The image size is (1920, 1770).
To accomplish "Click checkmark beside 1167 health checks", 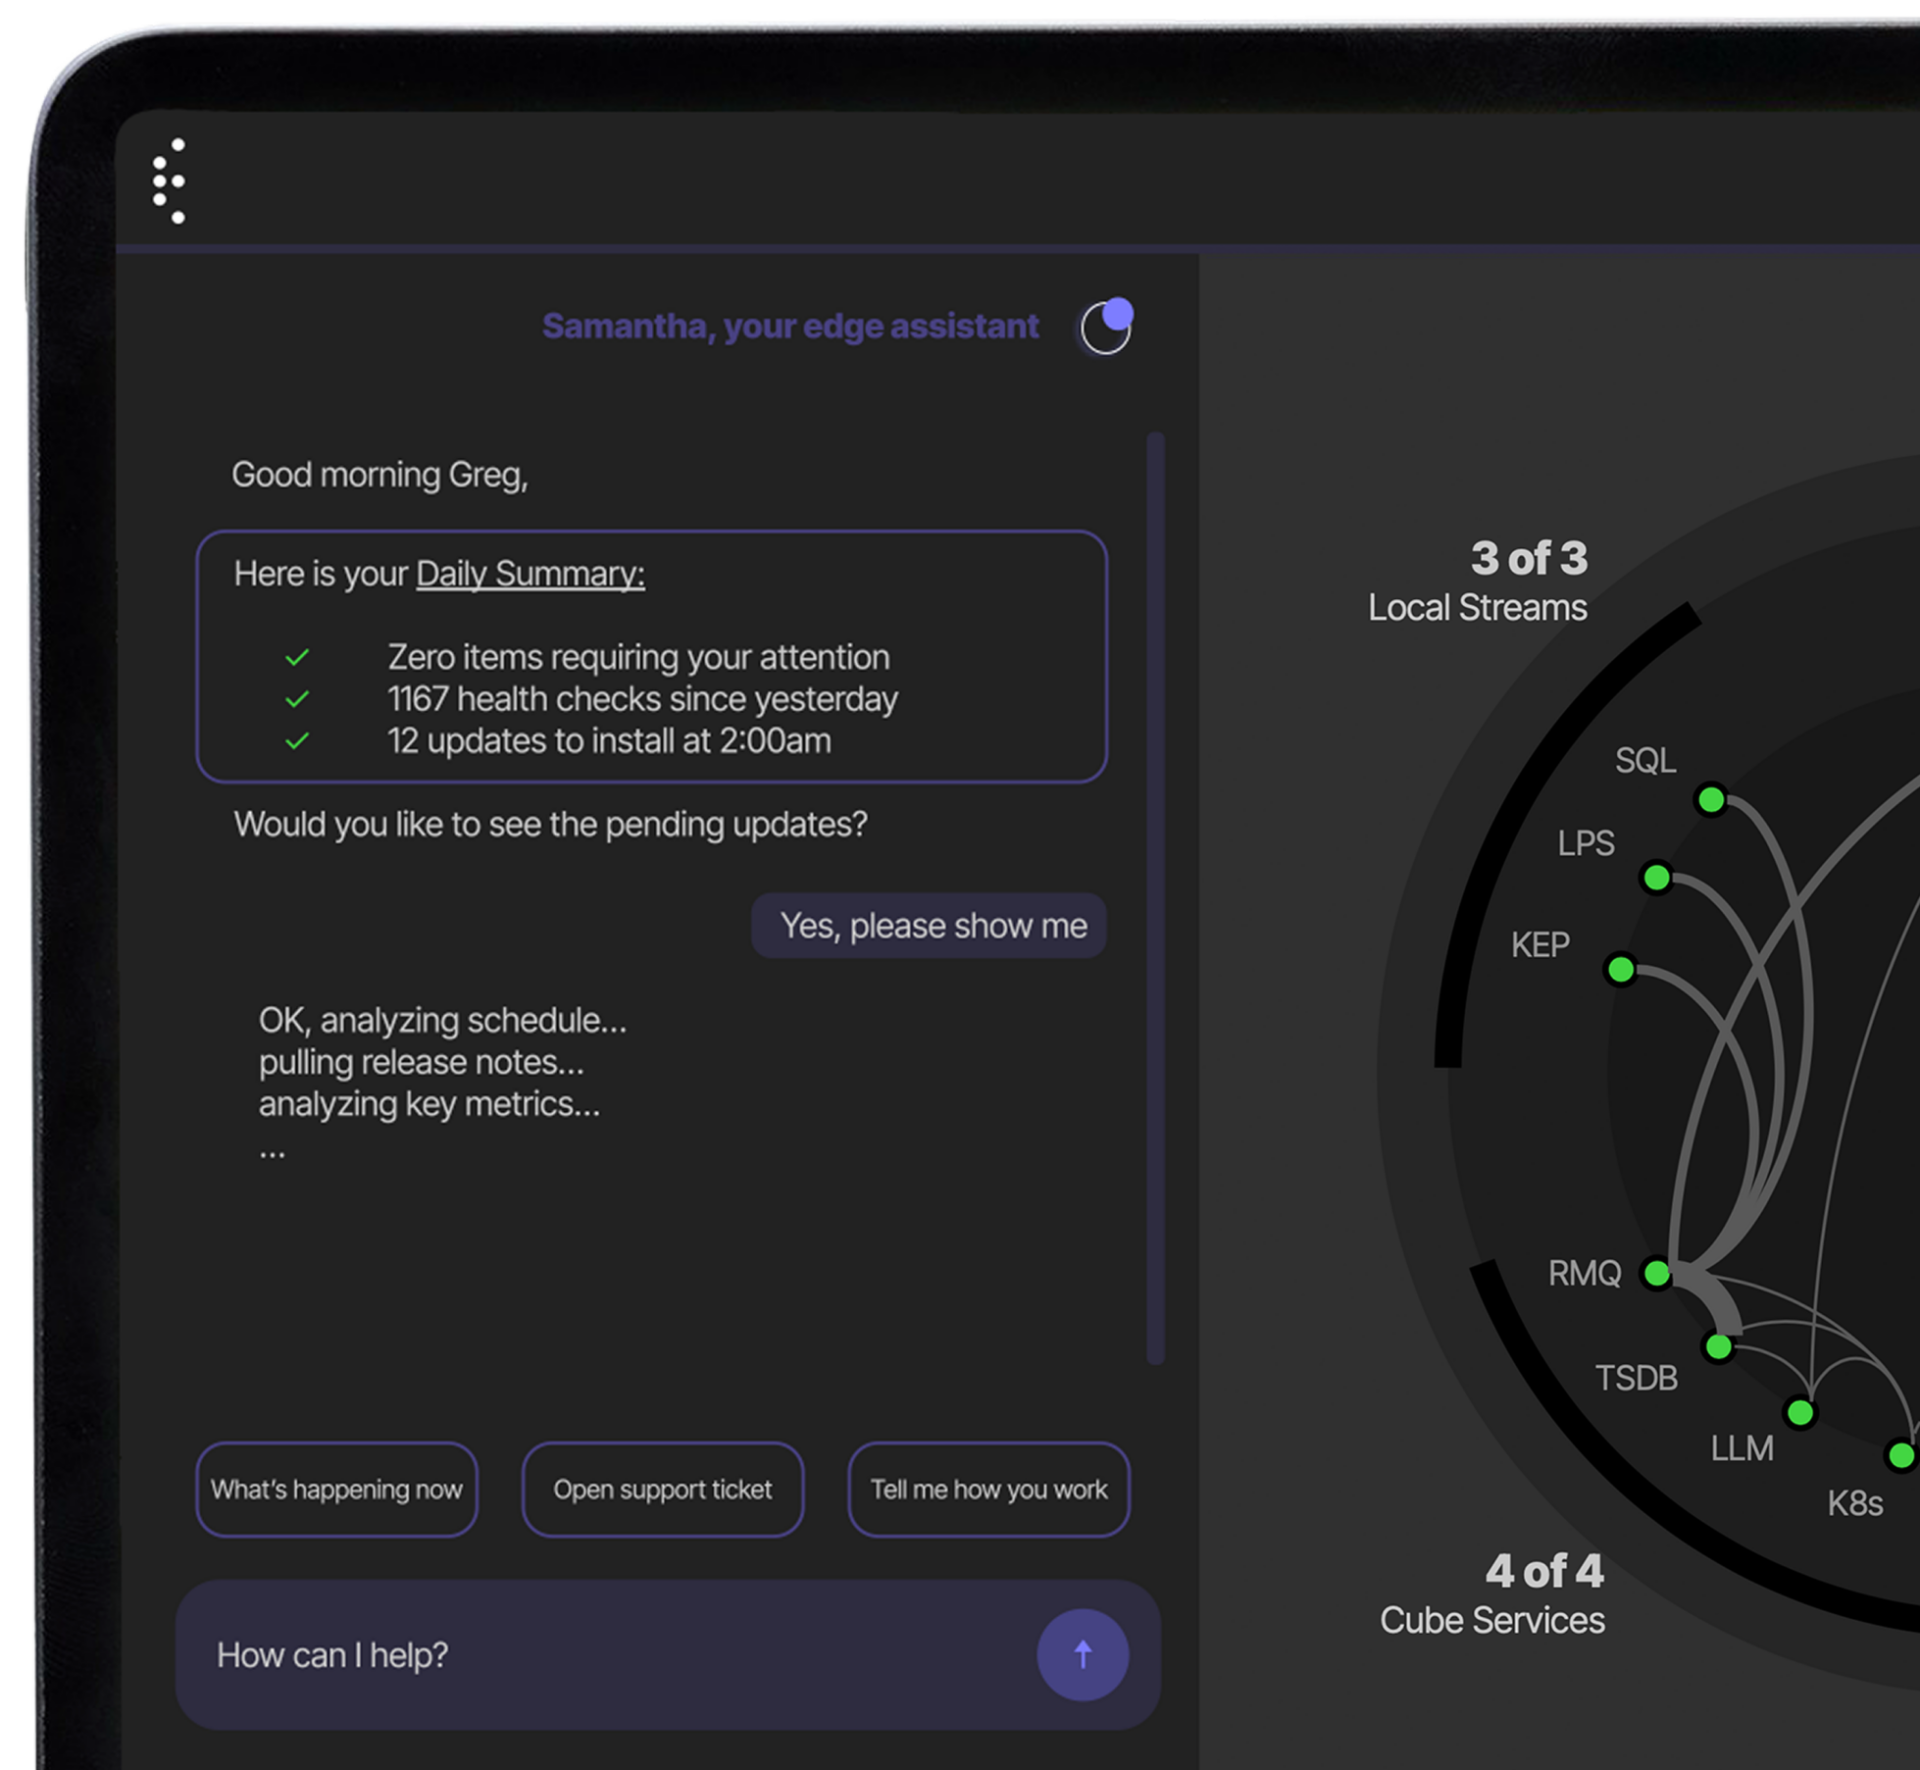I will (297, 699).
